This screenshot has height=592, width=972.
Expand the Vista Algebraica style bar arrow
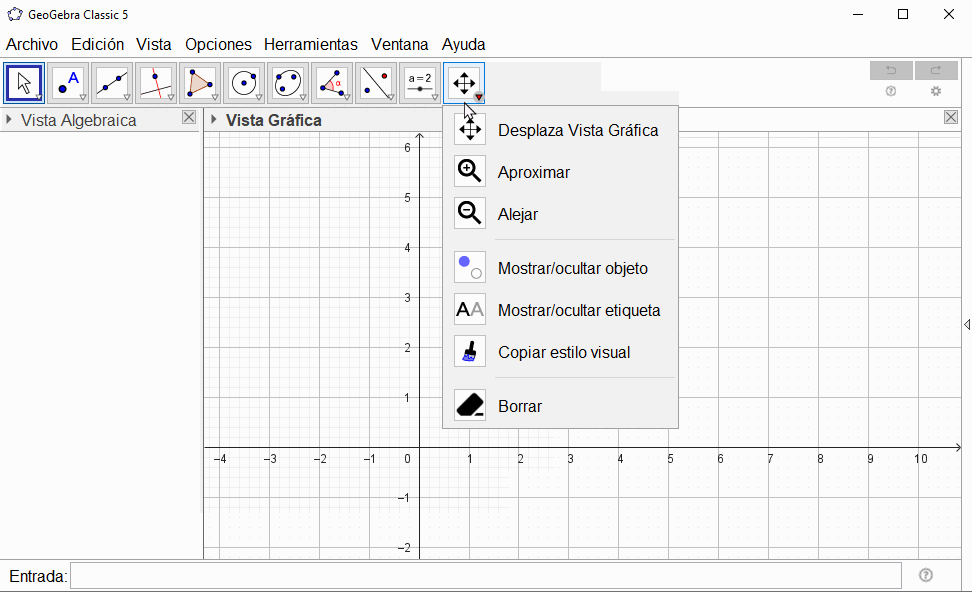(9, 120)
